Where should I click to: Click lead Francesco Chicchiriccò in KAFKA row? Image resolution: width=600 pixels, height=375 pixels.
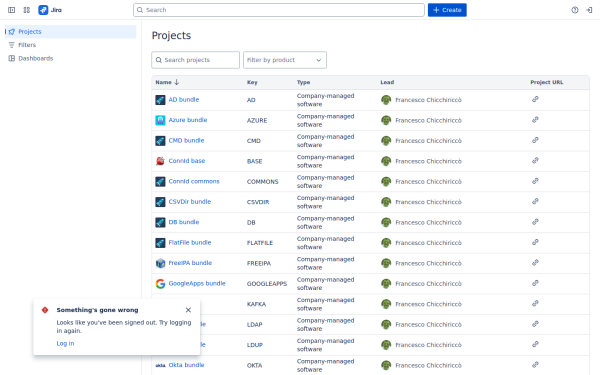pos(428,304)
